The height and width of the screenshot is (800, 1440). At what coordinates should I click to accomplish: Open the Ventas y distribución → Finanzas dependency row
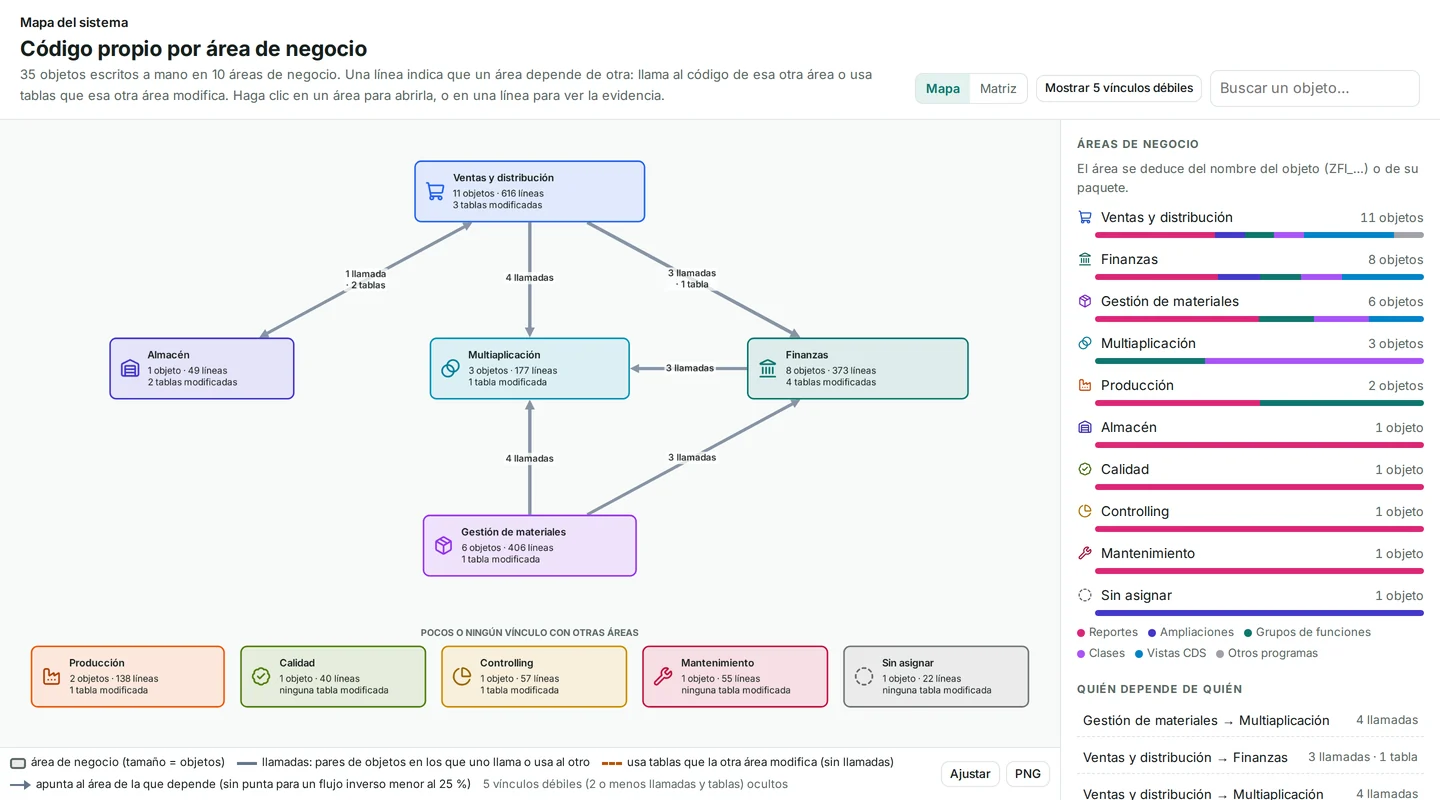click(1250, 757)
